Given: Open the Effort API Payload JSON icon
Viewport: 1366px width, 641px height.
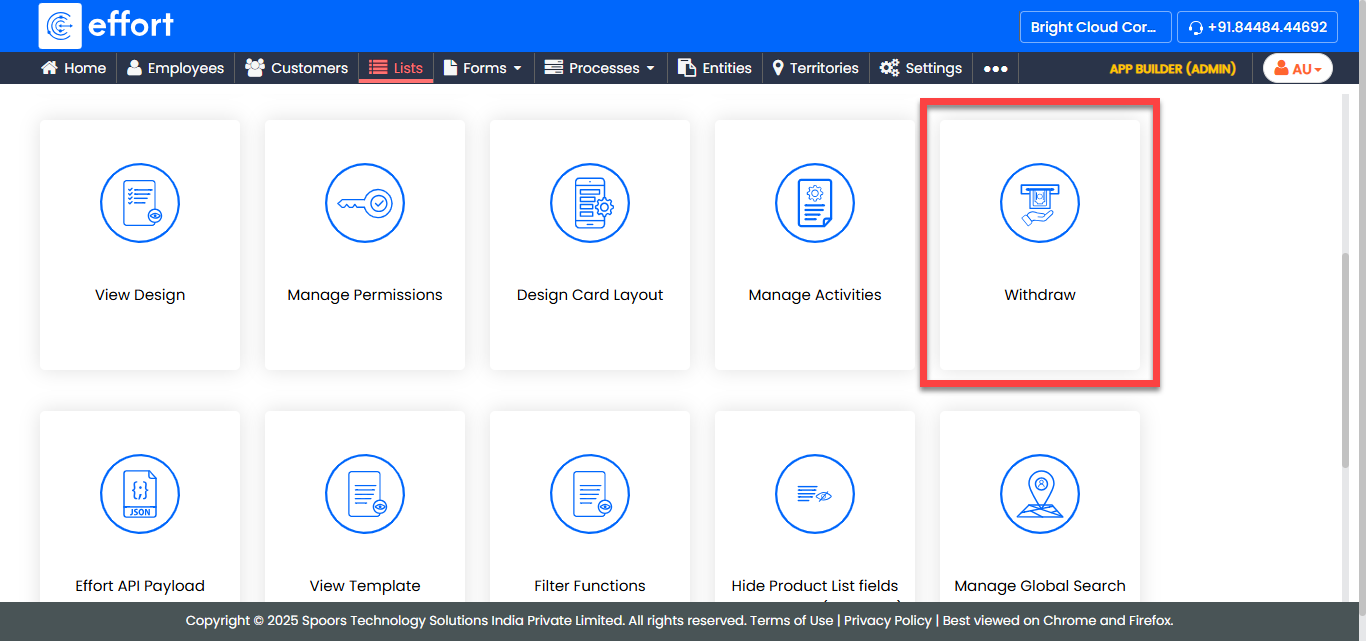Looking at the screenshot, I should point(140,493).
